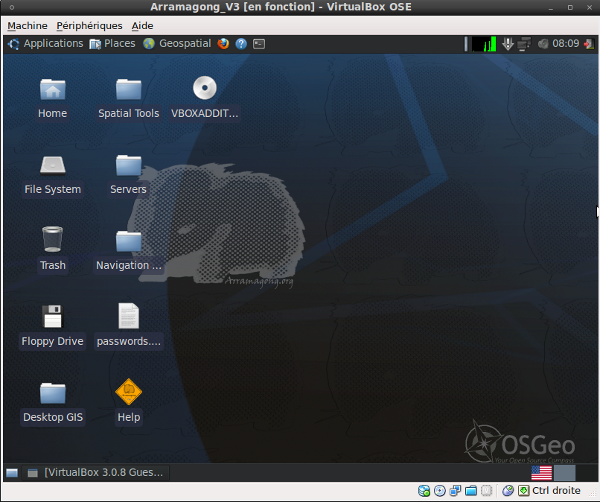
Task: Click the VirtualBox shared folders status icon
Action: coord(471,491)
